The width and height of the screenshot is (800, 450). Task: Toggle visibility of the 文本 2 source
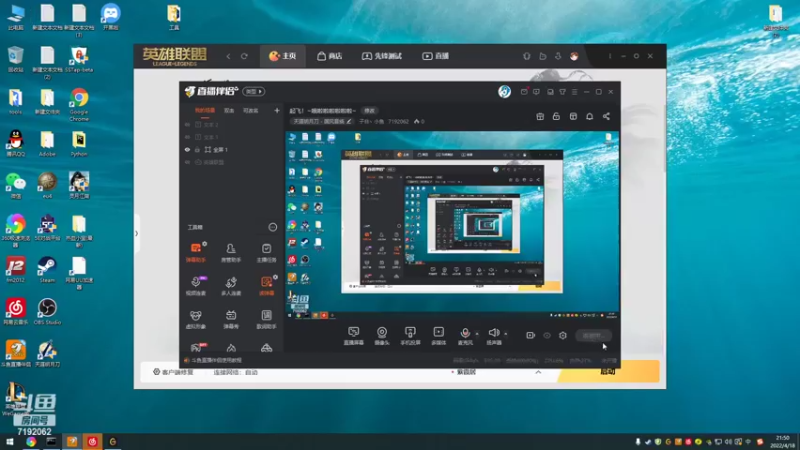[x=187, y=124]
